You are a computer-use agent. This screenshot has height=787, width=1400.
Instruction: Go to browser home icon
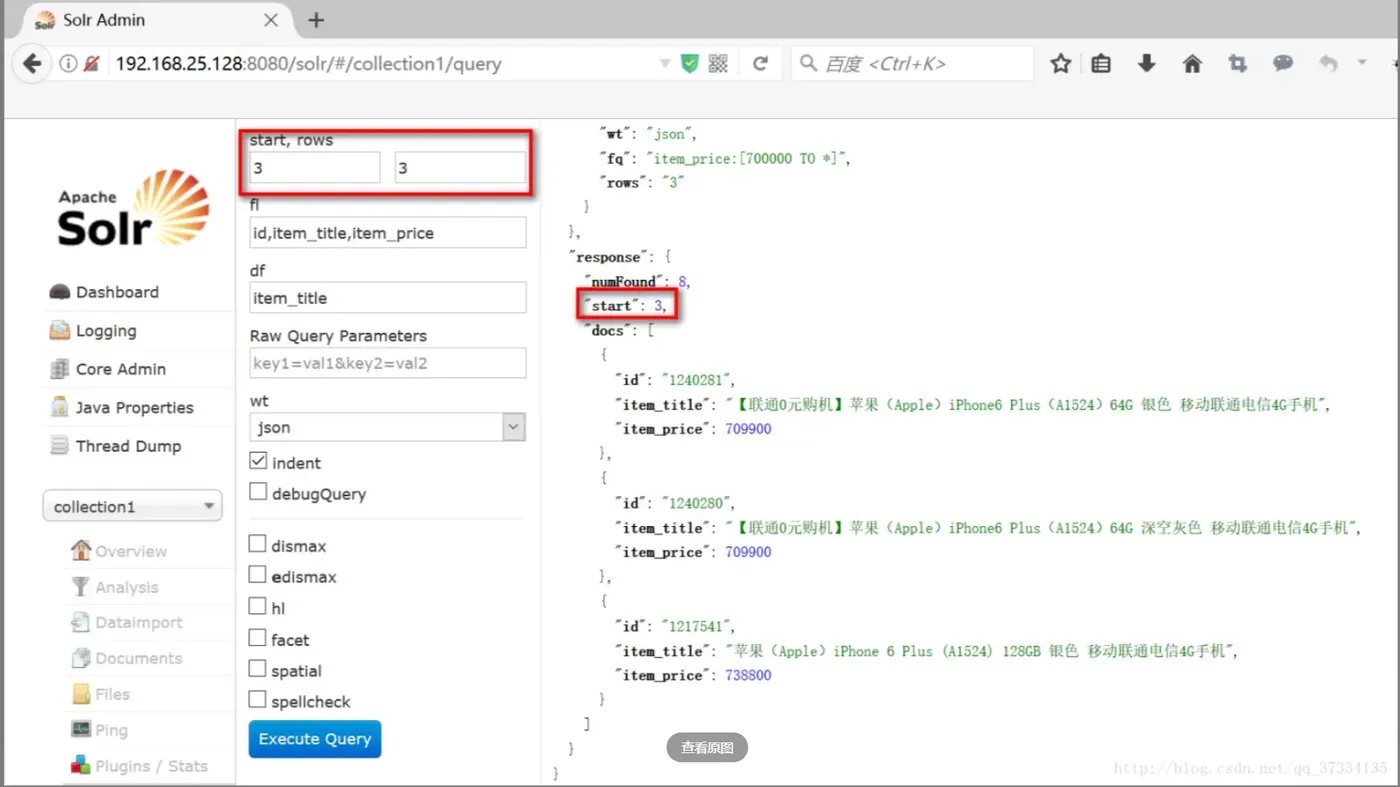[x=1192, y=64]
